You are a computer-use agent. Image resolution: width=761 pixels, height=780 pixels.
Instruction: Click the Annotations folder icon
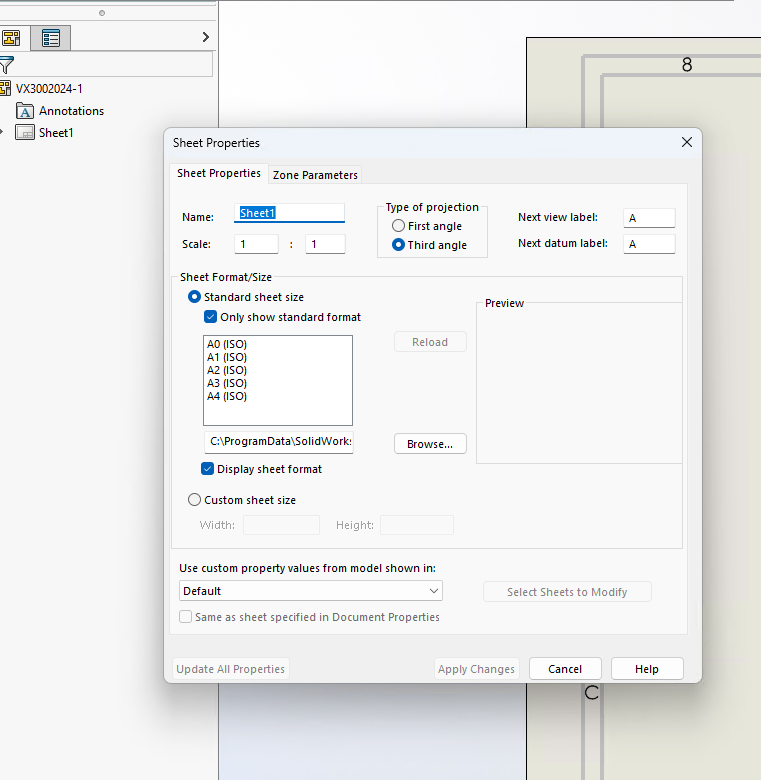[26, 111]
